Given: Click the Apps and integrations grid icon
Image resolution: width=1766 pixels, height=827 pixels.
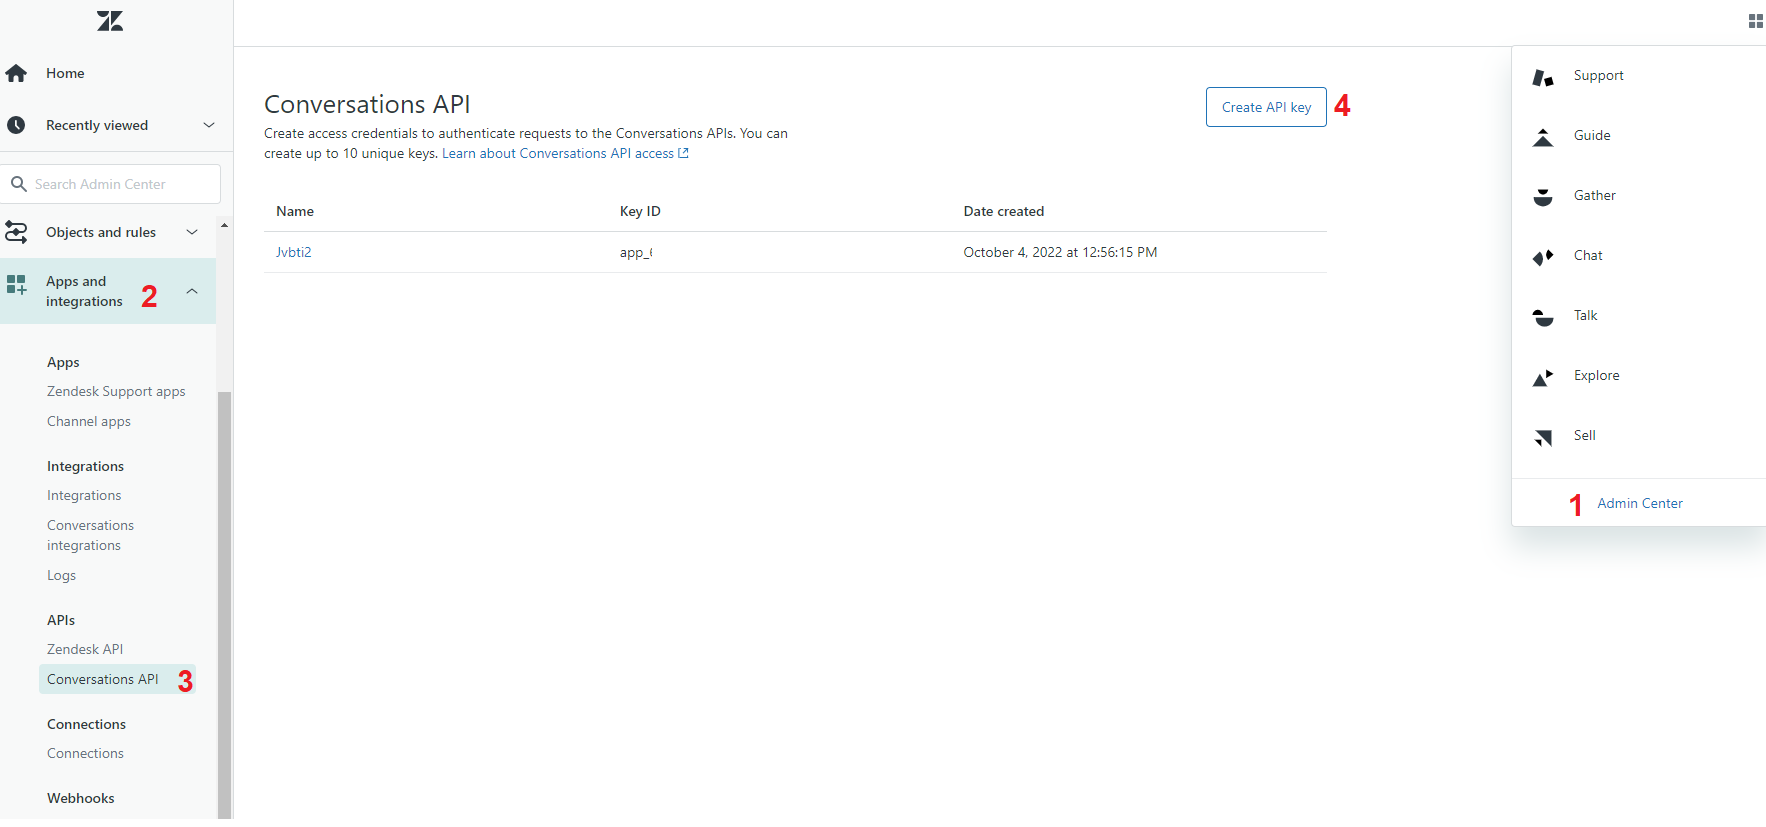Looking at the screenshot, I should (16, 284).
